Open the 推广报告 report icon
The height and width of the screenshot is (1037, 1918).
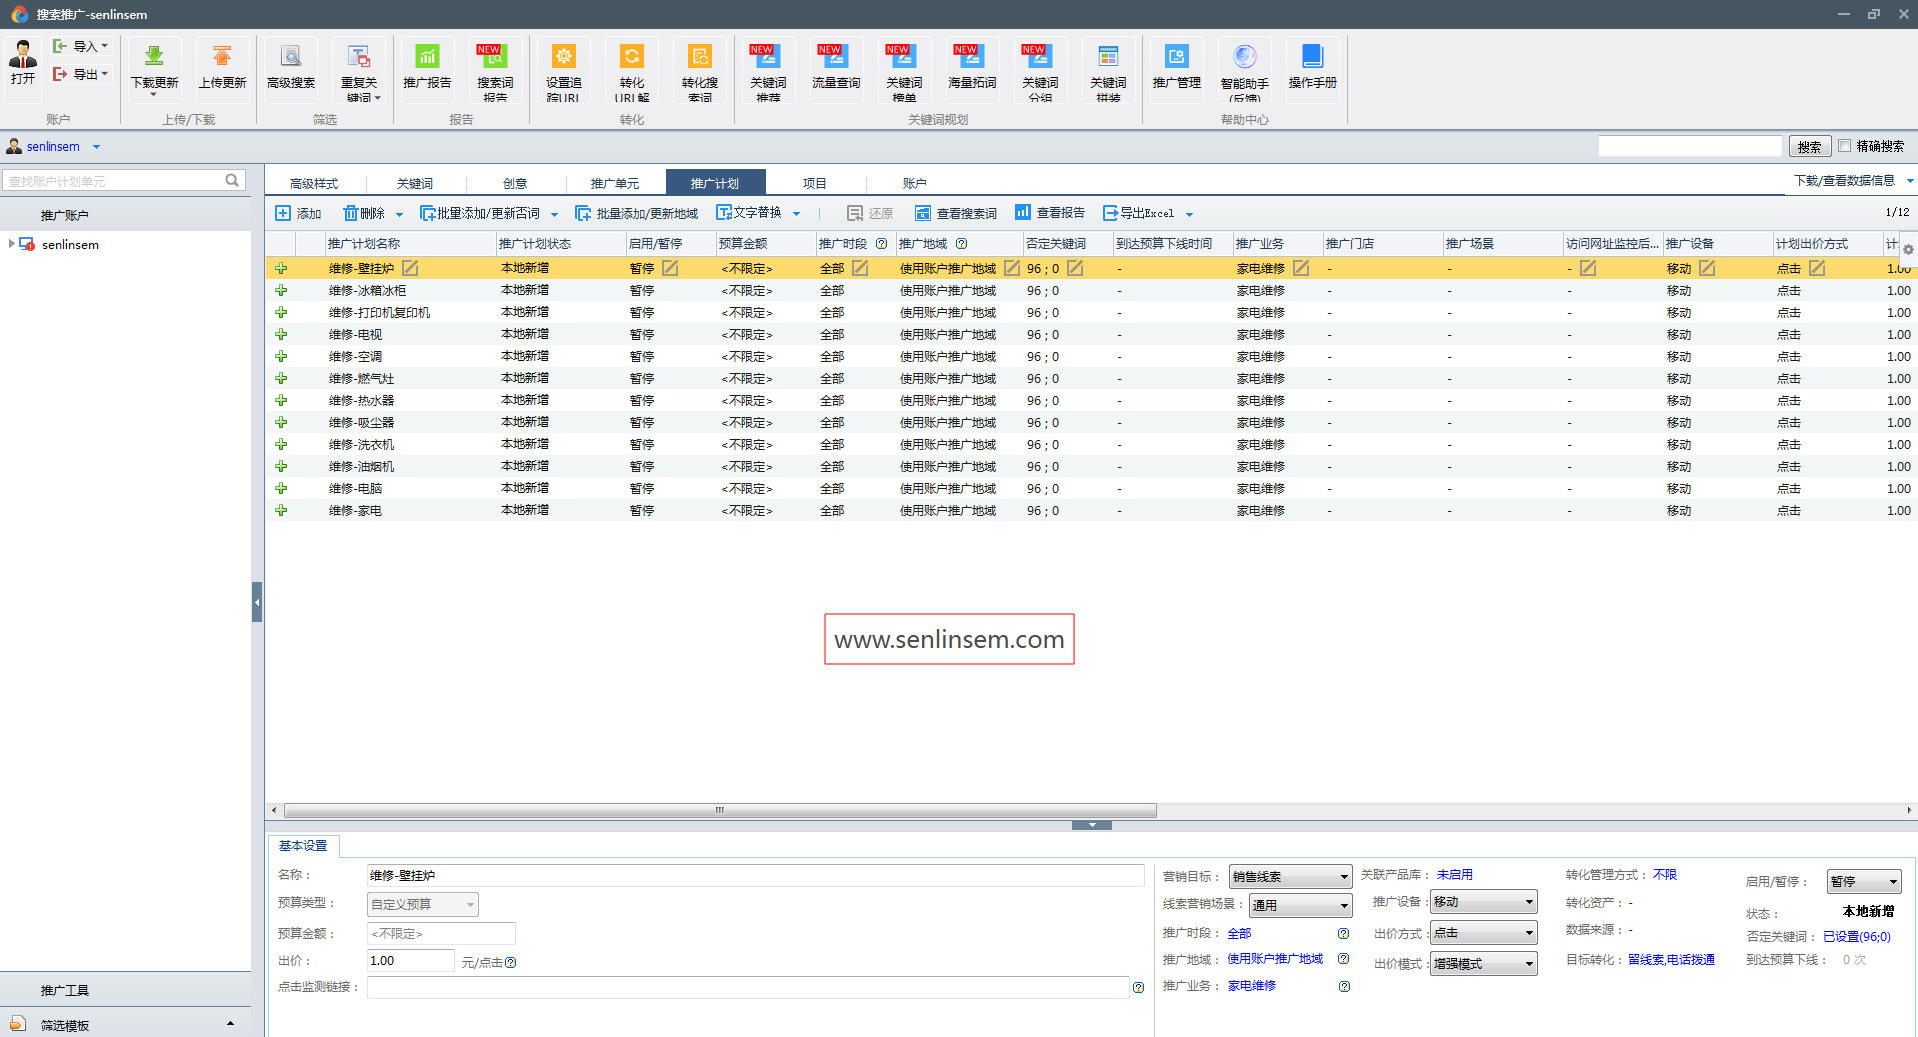(427, 58)
